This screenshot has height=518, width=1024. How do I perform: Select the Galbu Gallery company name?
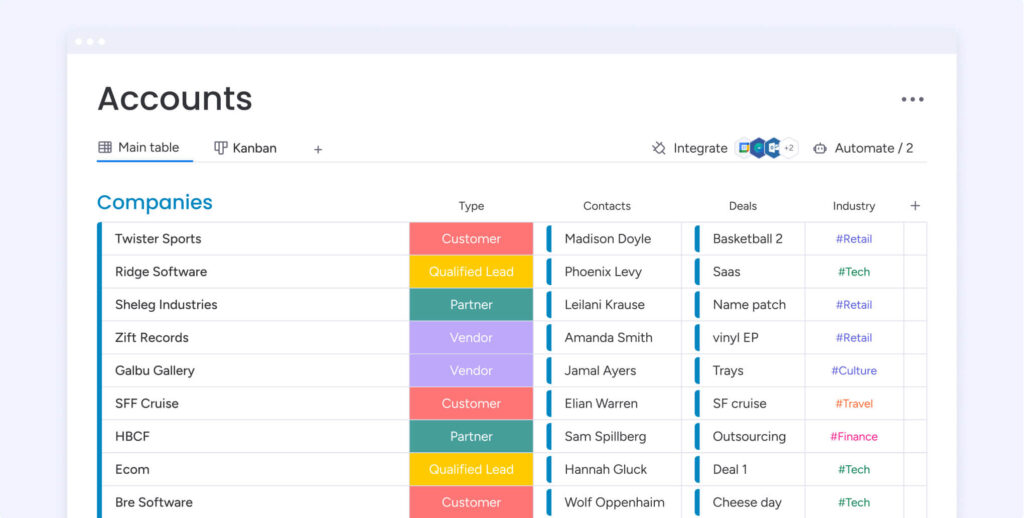155,370
